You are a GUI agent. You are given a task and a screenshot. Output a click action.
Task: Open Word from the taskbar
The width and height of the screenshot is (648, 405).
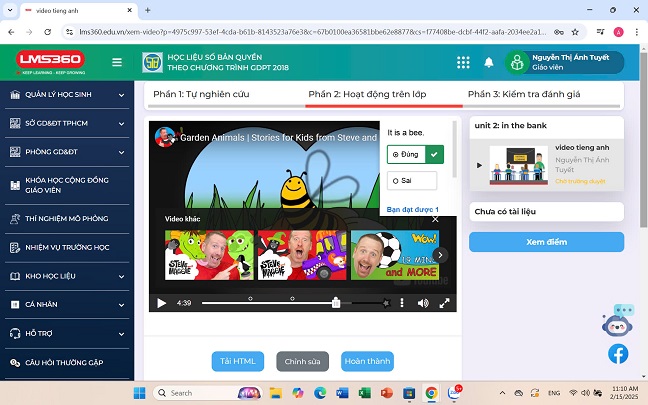342,393
